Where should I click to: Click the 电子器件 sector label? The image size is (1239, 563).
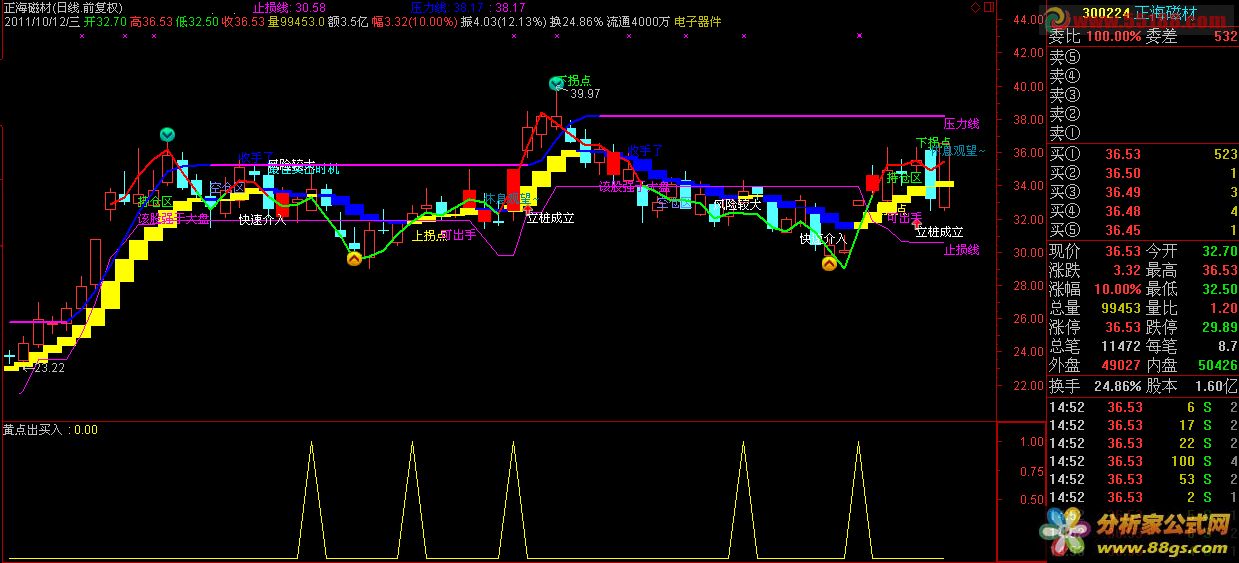coord(698,21)
